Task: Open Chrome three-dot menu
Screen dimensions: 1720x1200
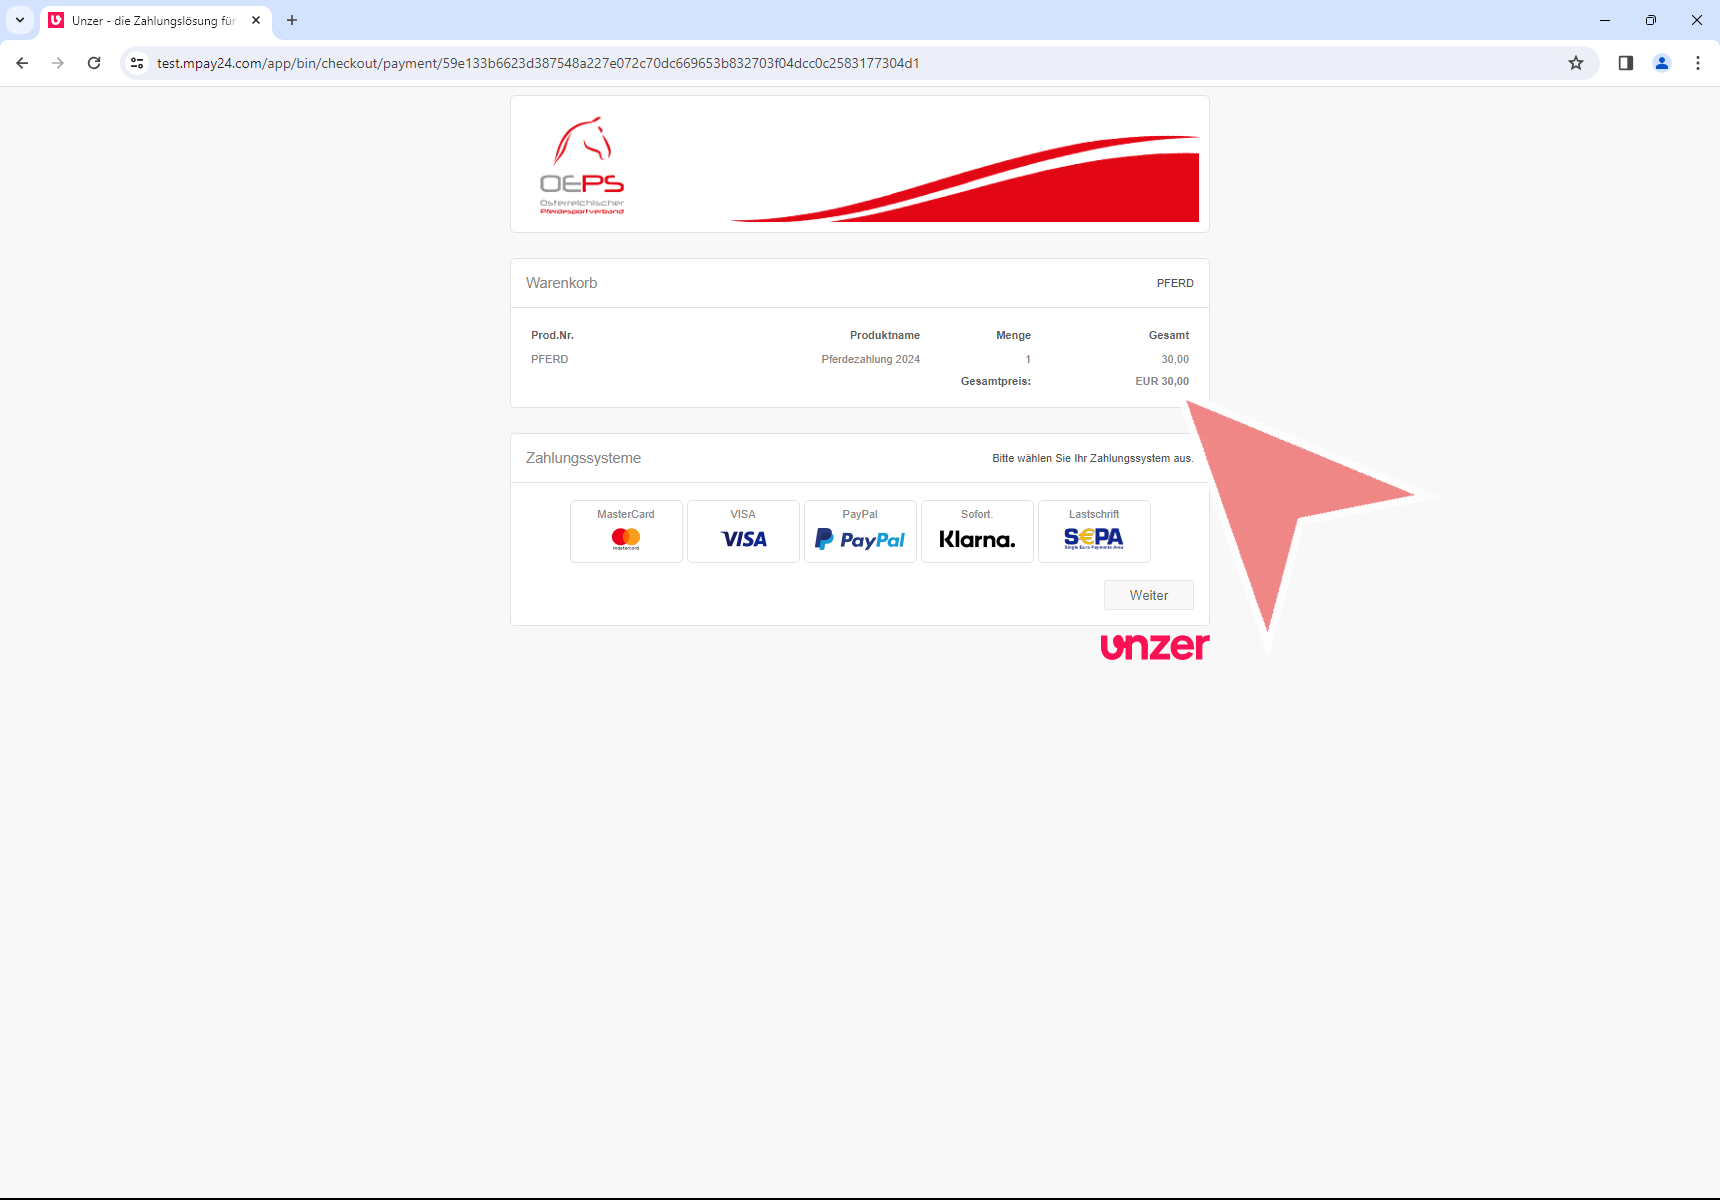Action: click(x=1698, y=63)
